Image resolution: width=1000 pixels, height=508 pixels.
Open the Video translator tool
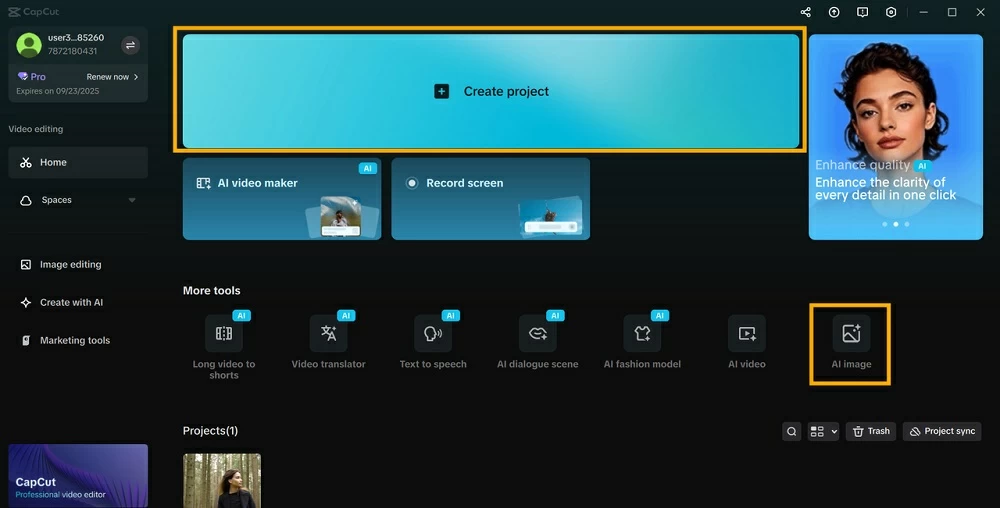click(328, 334)
